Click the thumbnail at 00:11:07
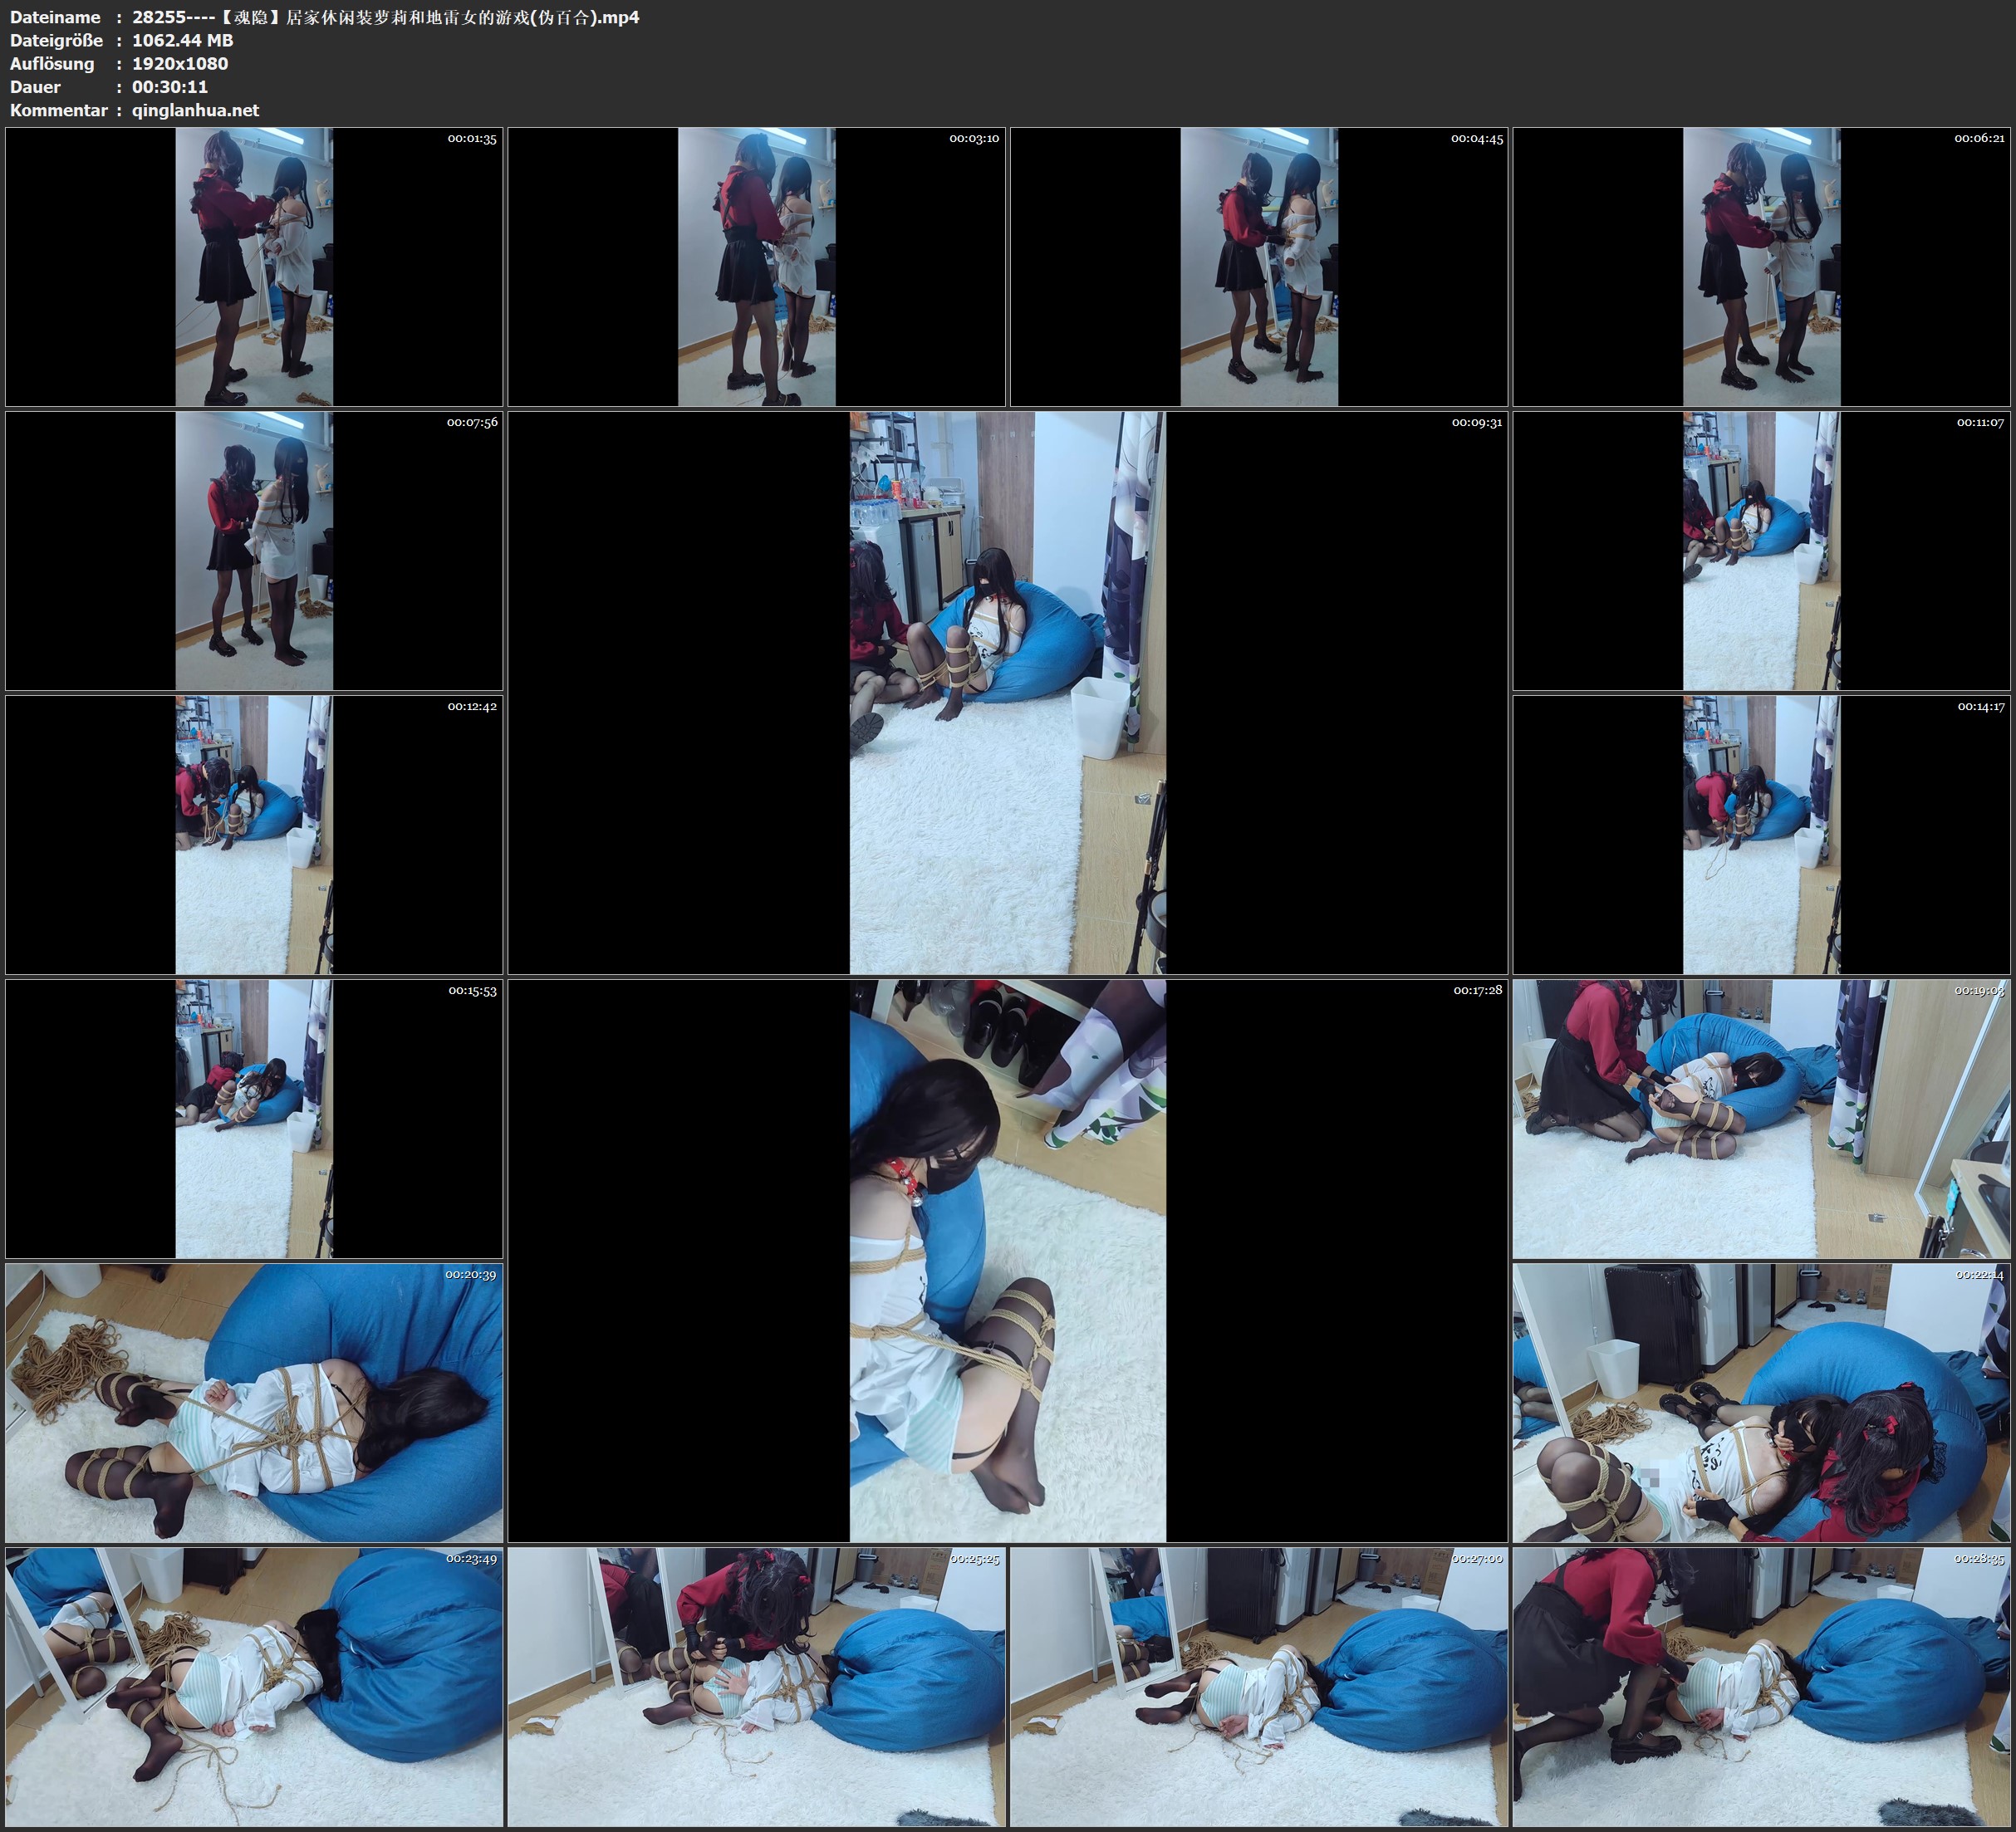Image resolution: width=2016 pixels, height=1832 pixels. point(1761,550)
